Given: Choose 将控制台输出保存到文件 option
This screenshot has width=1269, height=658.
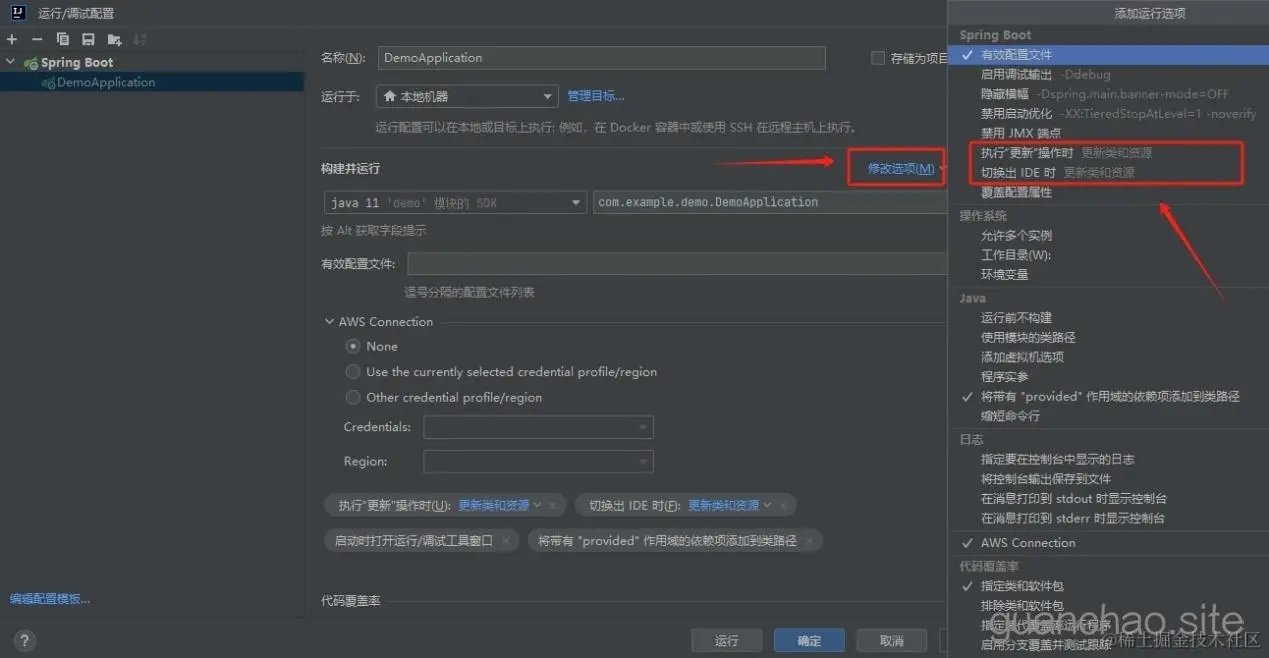Looking at the screenshot, I should click(1108, 479).
